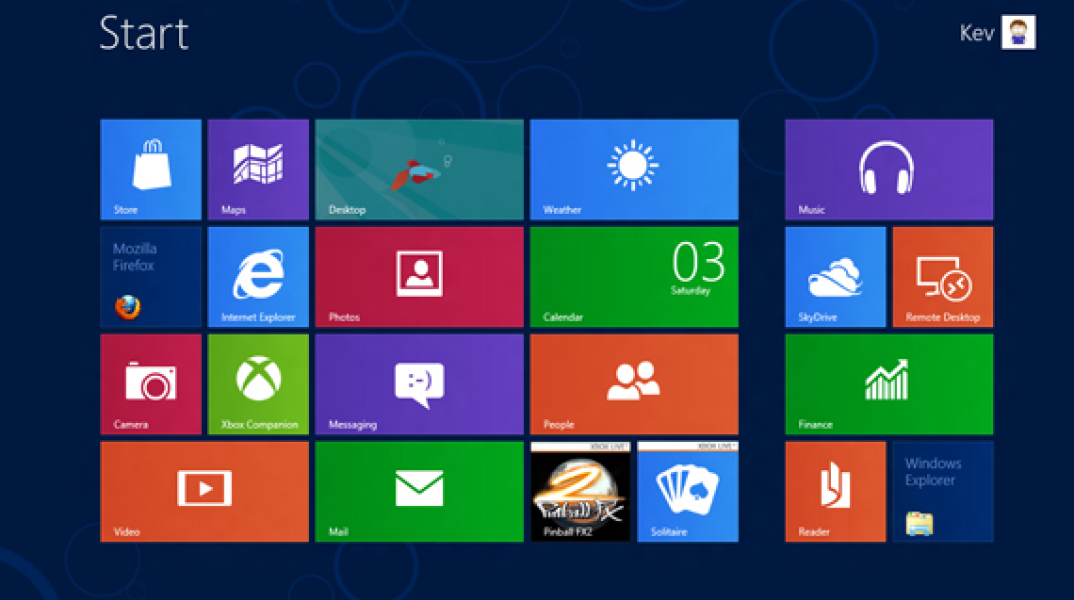The image size is (1074, 600).
Task: Launch the Mail app tile
Action: (x=419, y=491)
